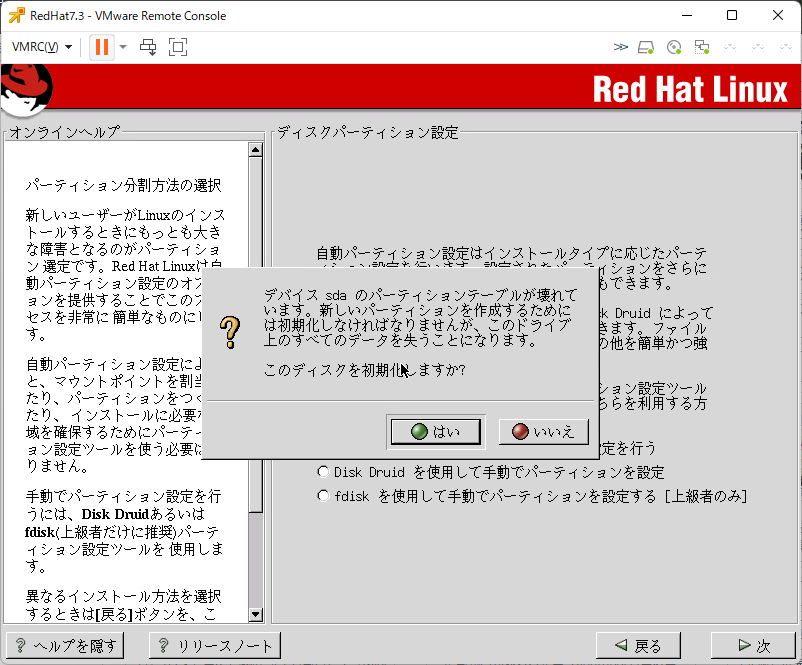Maximize the VMware Remote Console window
The image size is (802, 665).
point(732,15)
